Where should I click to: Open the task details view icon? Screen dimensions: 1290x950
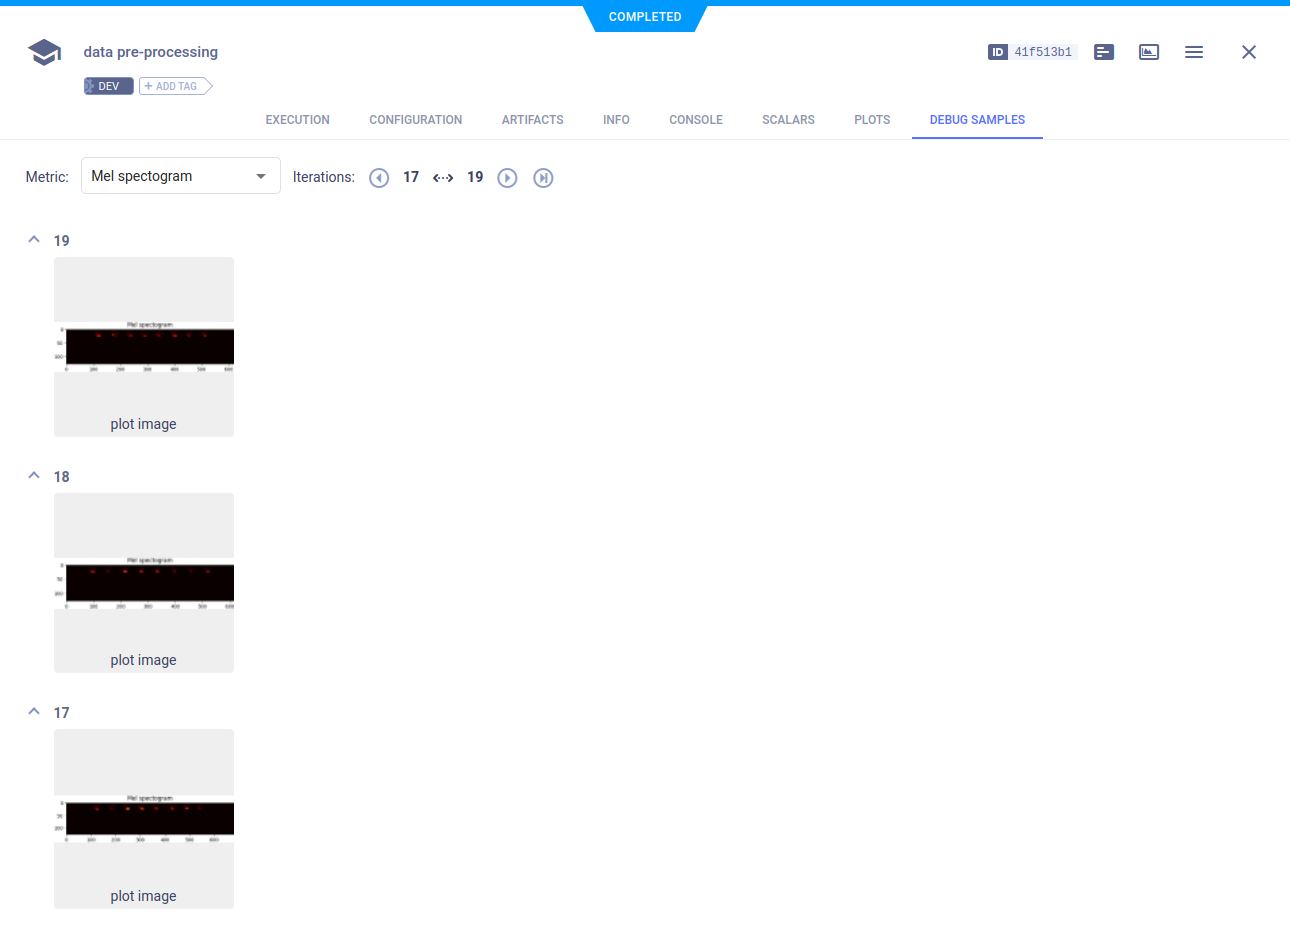[x=1104, y=52]
